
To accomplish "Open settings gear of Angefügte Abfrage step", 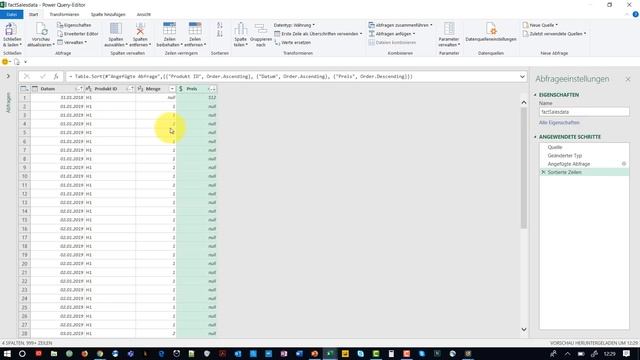I will (x=624, y=164).
